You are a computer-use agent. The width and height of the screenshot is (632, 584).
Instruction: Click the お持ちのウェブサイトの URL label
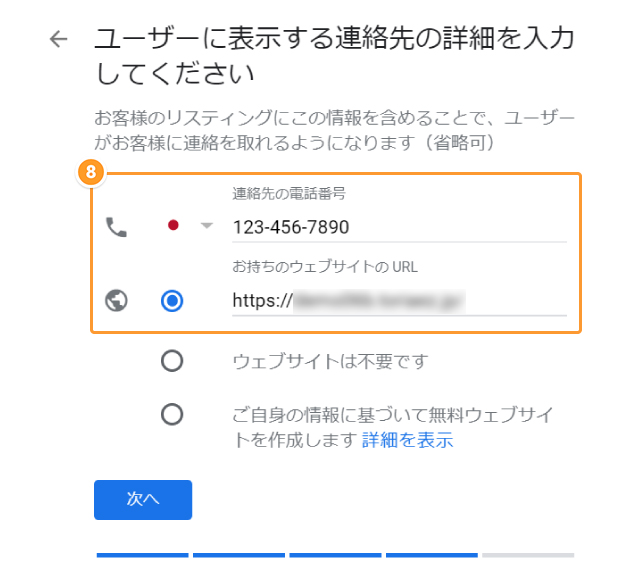tap(325, 267)
